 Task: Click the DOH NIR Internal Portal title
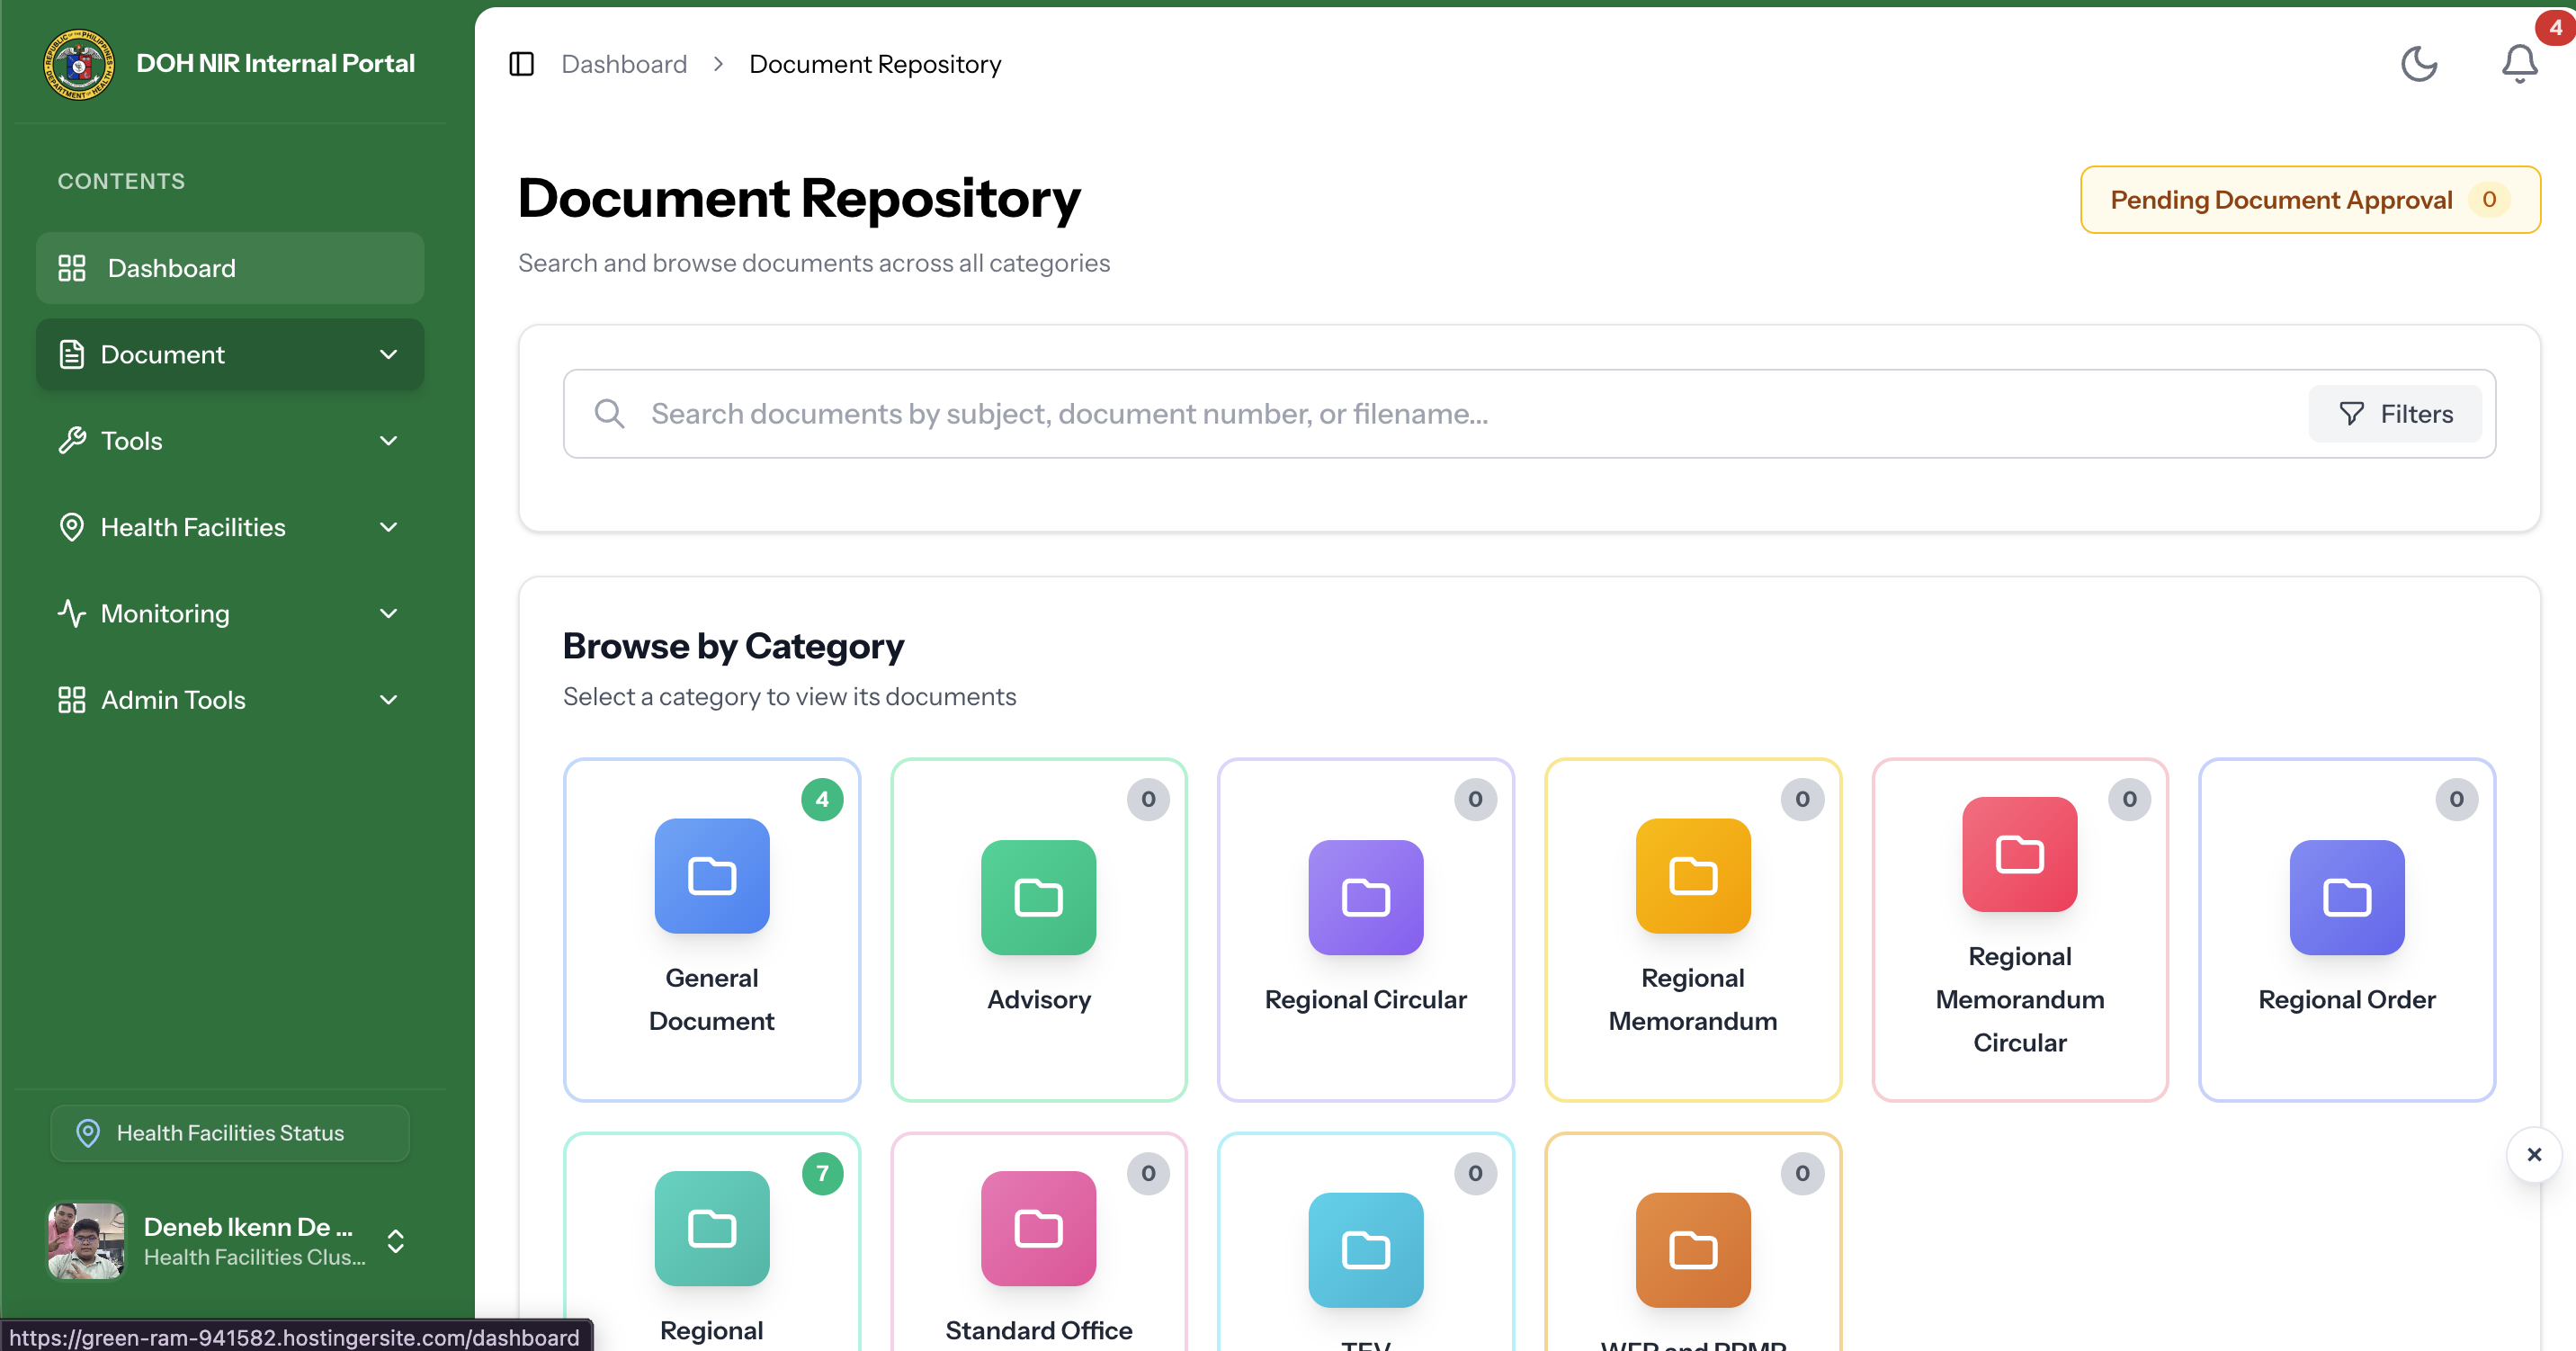(275, 64)
